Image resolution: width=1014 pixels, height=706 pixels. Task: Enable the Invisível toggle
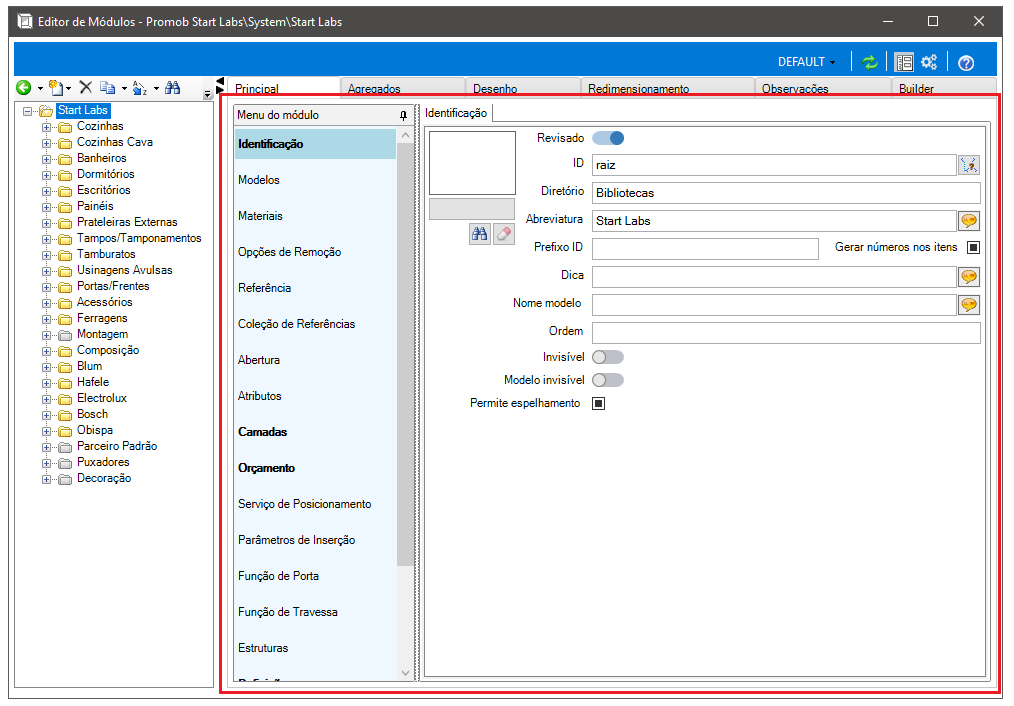tap(608, 357)
